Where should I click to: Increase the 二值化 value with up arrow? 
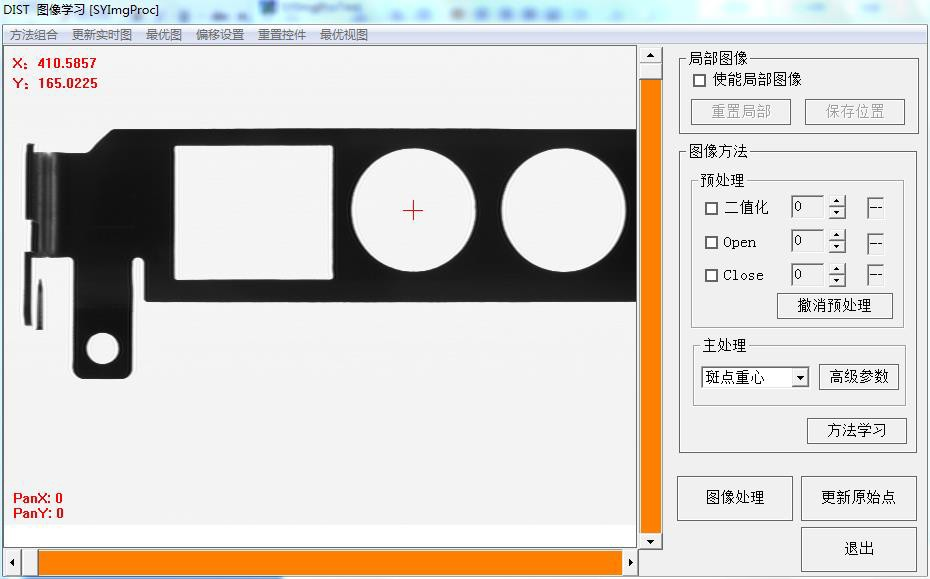[x=837, y=202]
